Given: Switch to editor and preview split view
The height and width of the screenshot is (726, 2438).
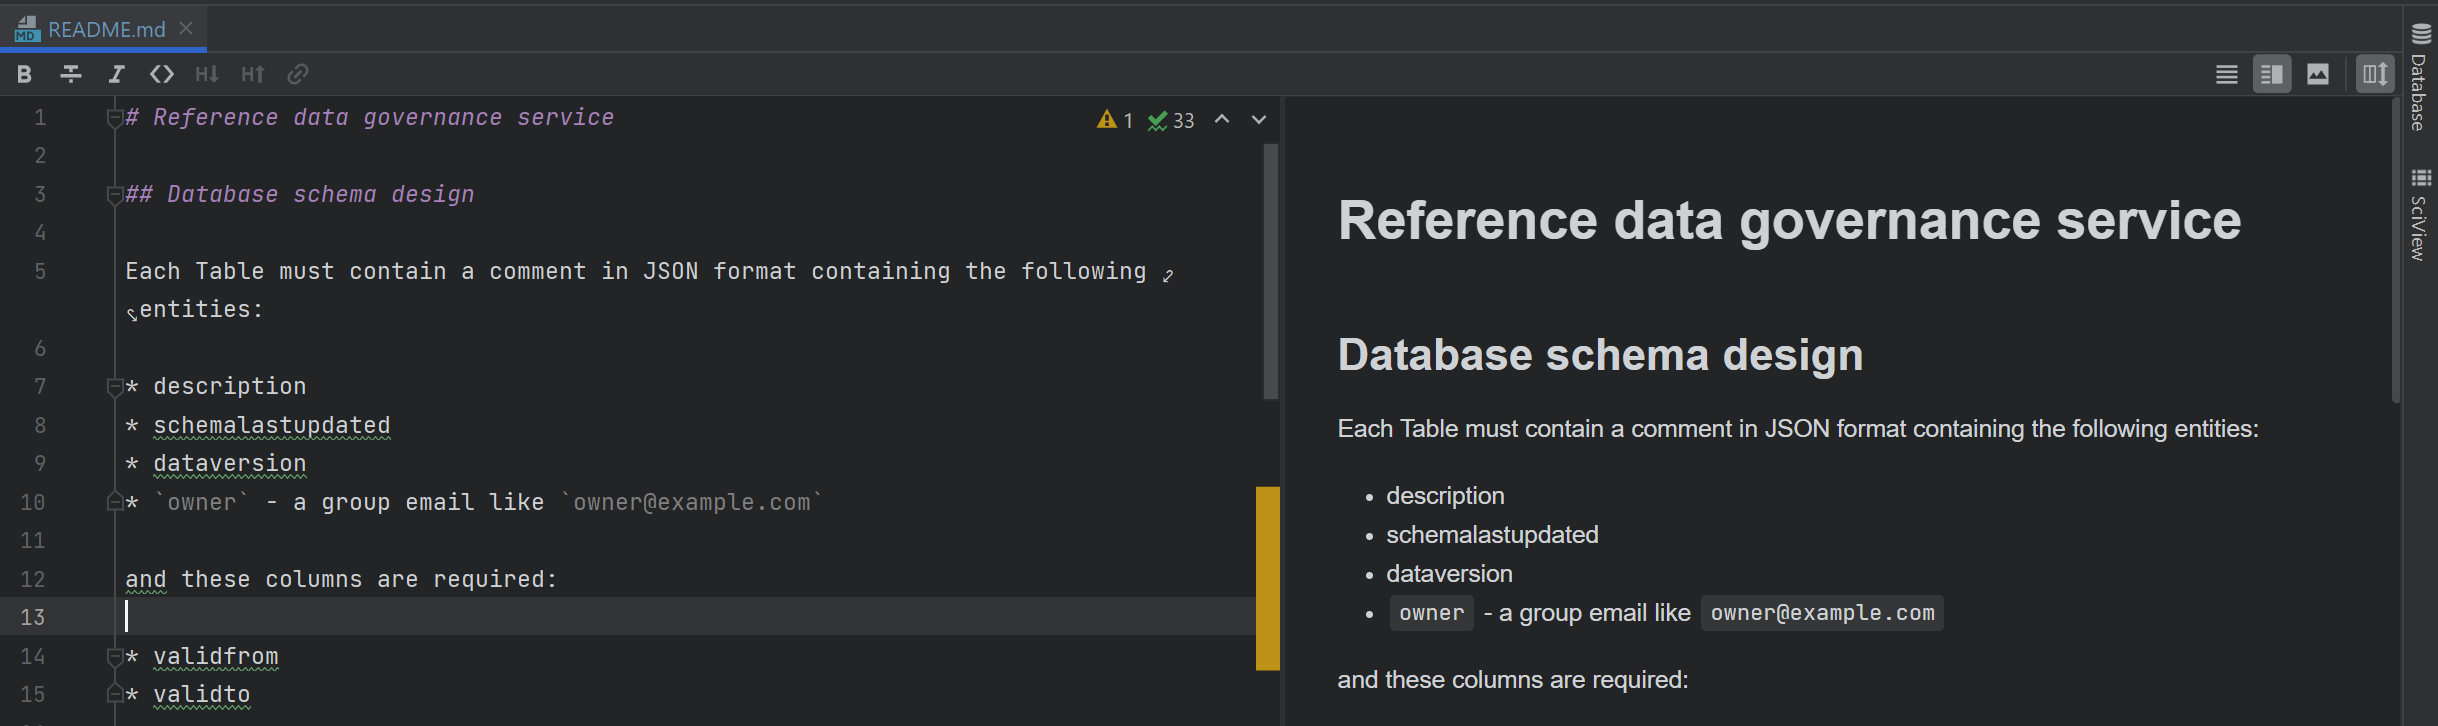Looking at the screenshot, I should click(2272, 74).
